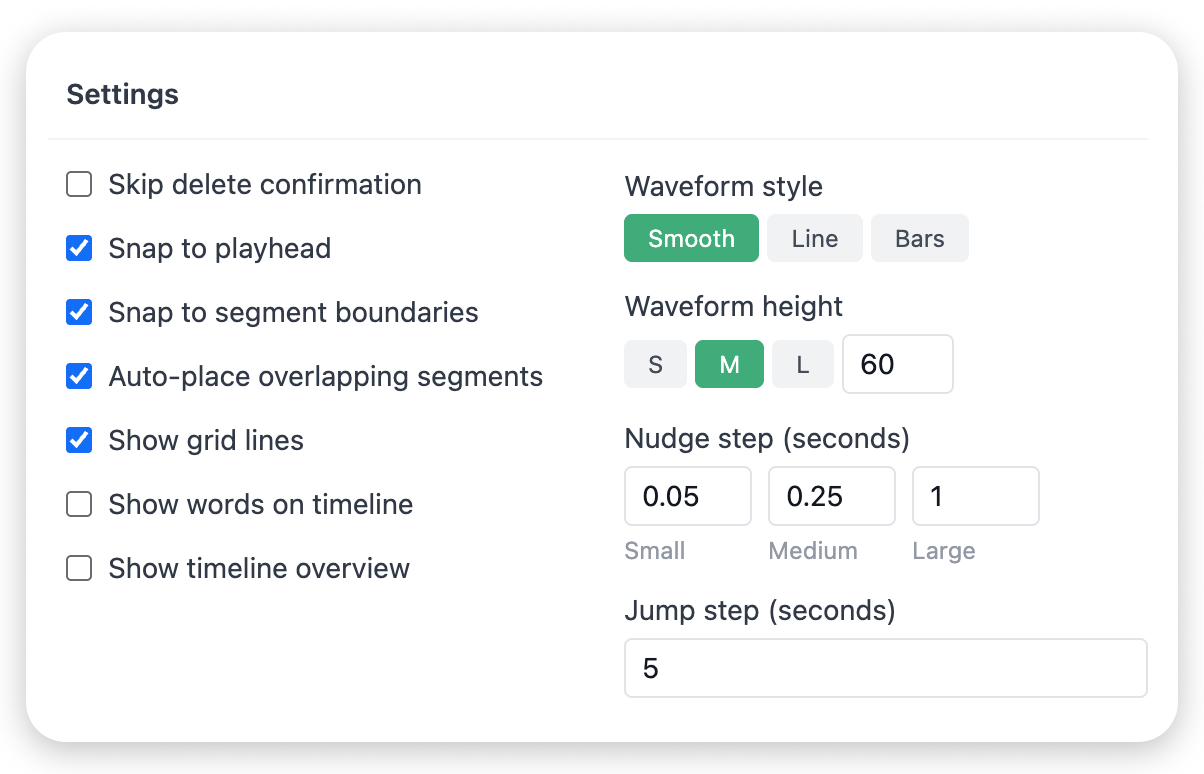The width and height of the screenshot is (1204, 774).
Task: Click the Show timeline overview label
Action: tap(259, 569)
